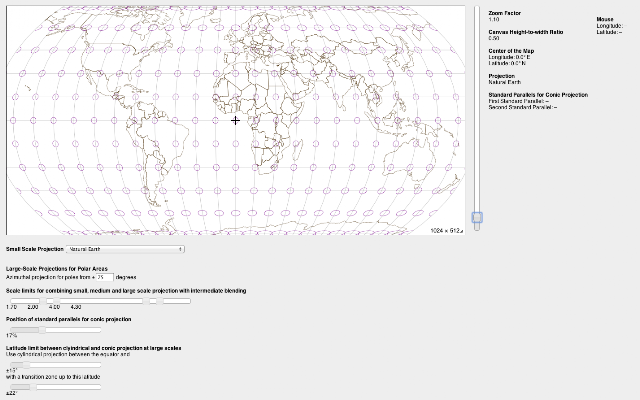
Task: Click the vertical zoom factor slider thumb
Action: [477, 218]
